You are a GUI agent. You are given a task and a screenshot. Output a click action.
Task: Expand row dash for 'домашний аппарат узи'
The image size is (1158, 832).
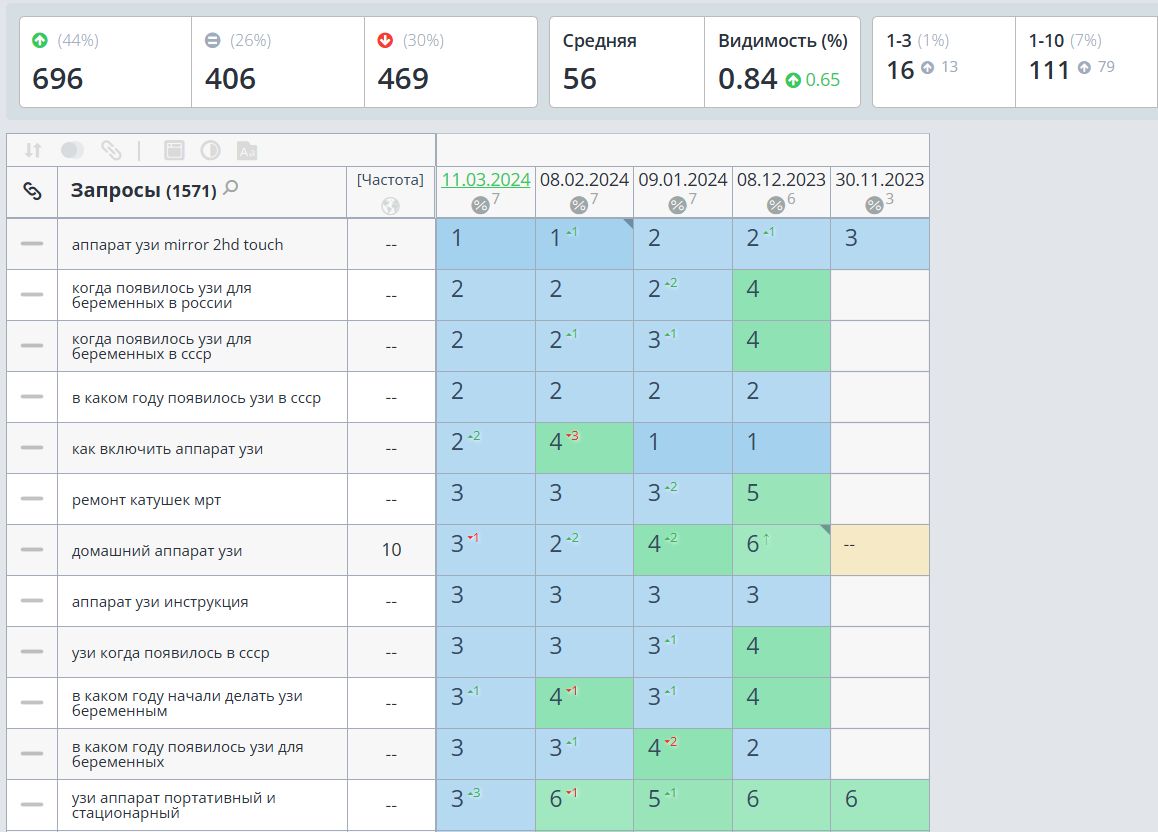[32, 550]
